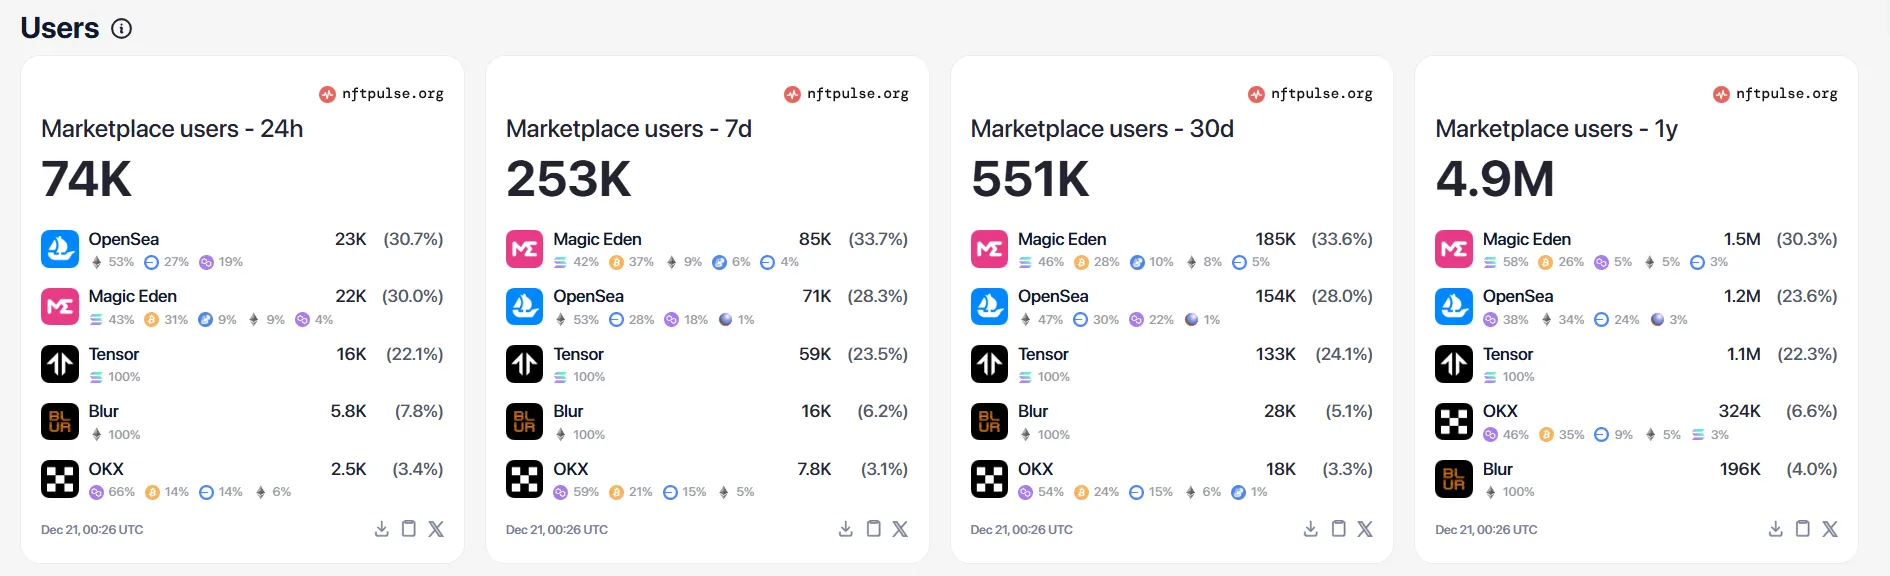This screenshot has height=576, width=1890.
Task: Download the Marketplace users 1y card
Action: click(1776, 529)
